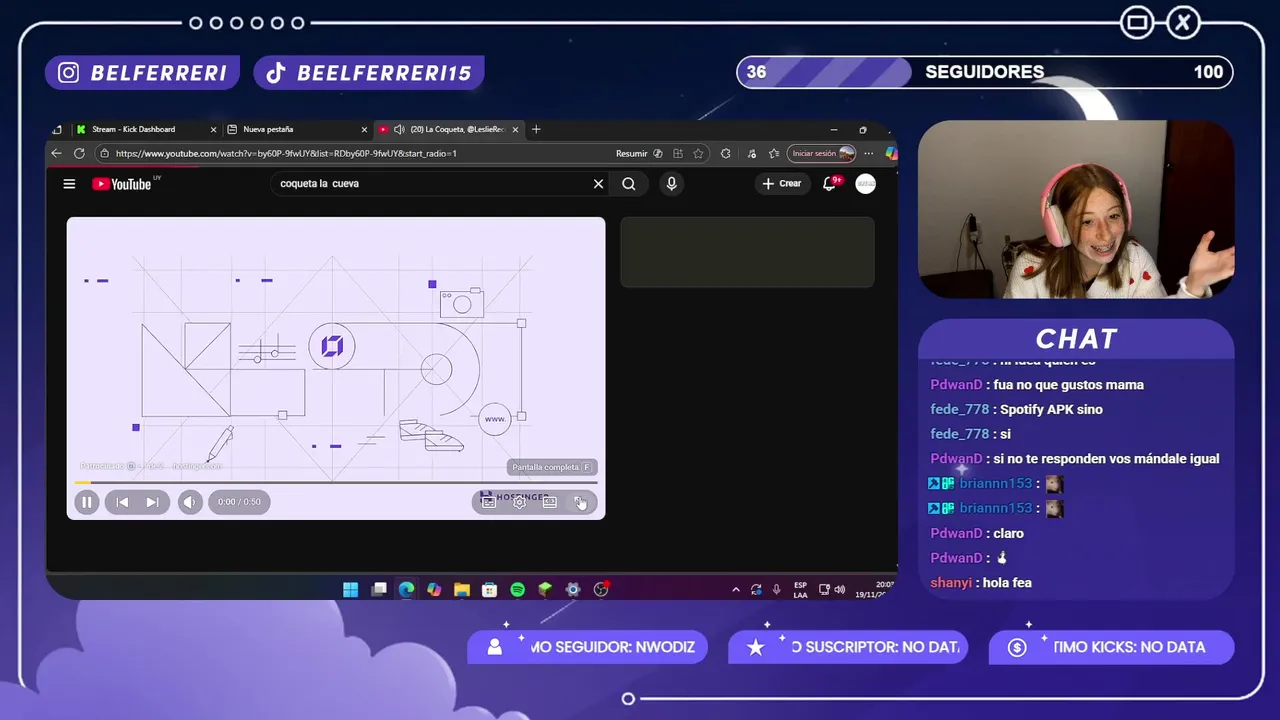Toggle subtitles in the video player
Screen dimensions: 1280x720
pos(489,502)
